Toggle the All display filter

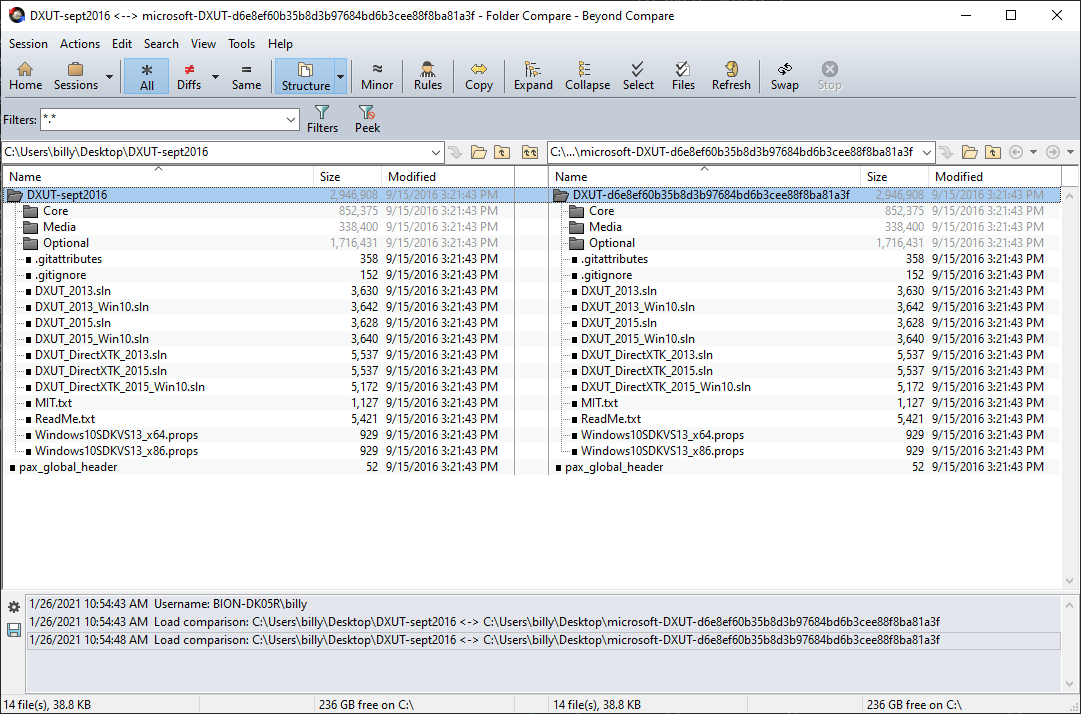pyautogui.click(x=146, y=76)
